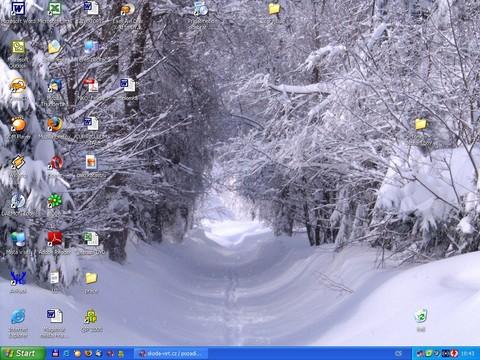Select the text document beside the butterfly icon

coord(54,278)
